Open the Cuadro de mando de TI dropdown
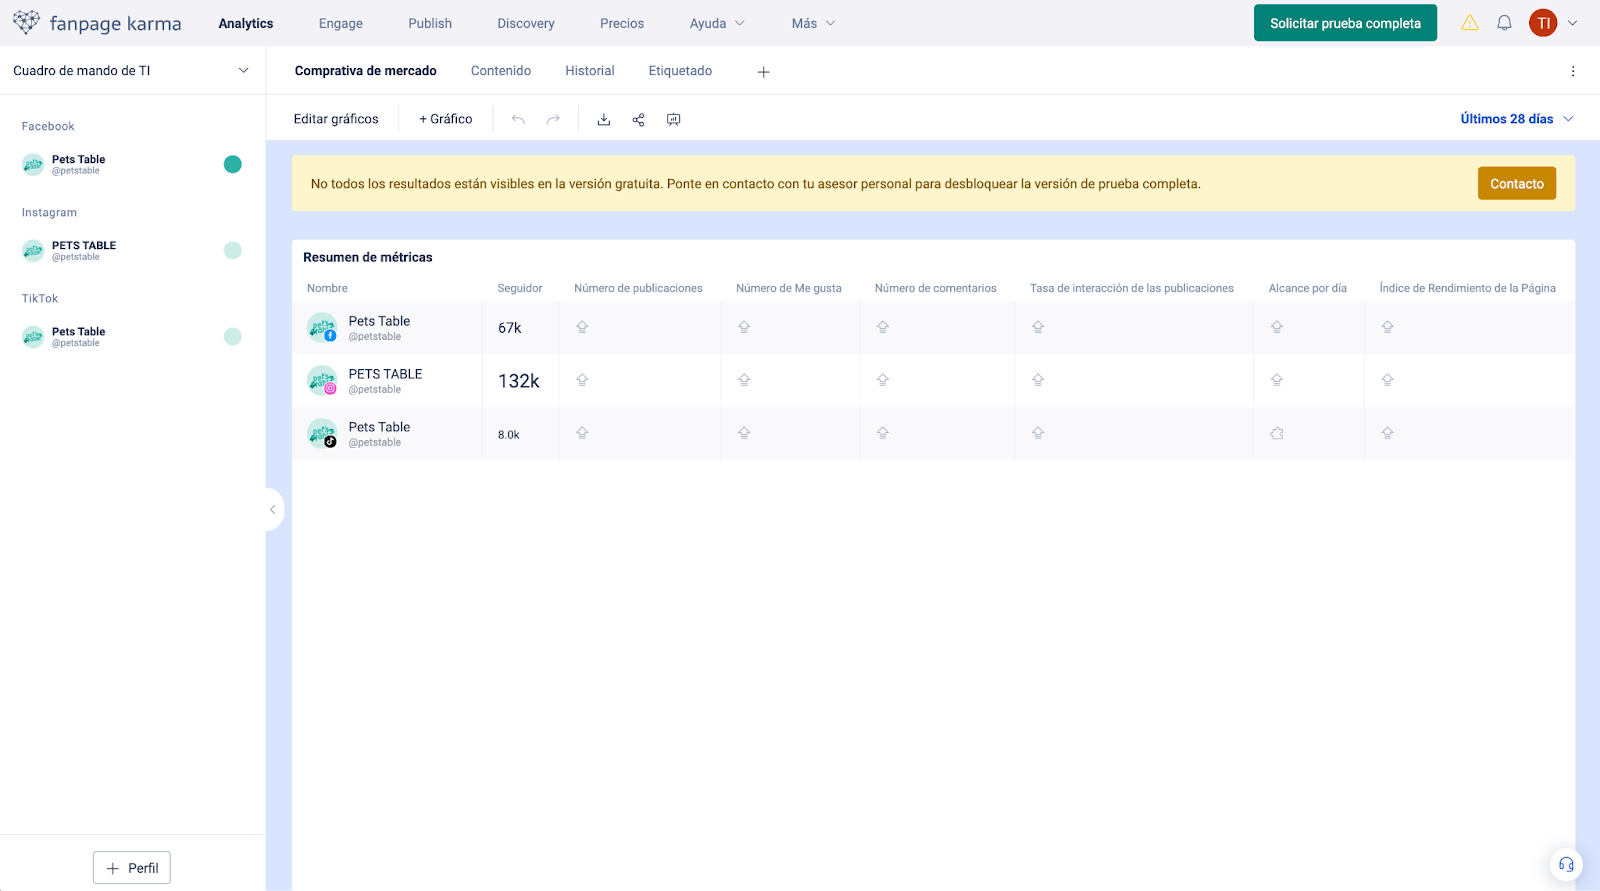1600x891 pixels. pos(131,71)
